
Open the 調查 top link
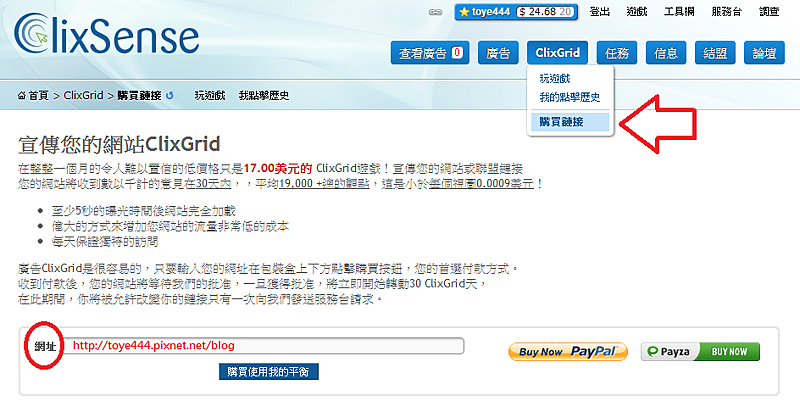point(769,12)
